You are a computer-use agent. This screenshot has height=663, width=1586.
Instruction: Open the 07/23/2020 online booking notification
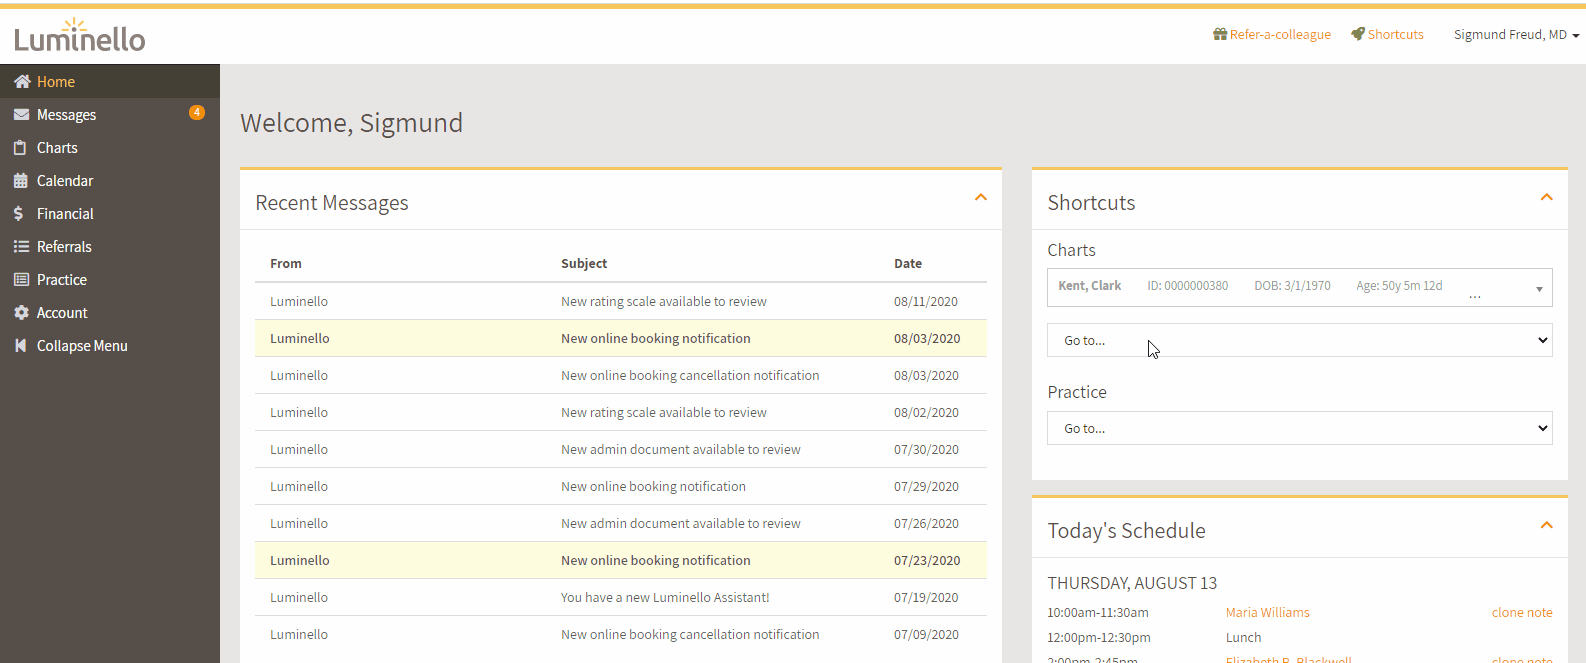click(x=621, y=560)
